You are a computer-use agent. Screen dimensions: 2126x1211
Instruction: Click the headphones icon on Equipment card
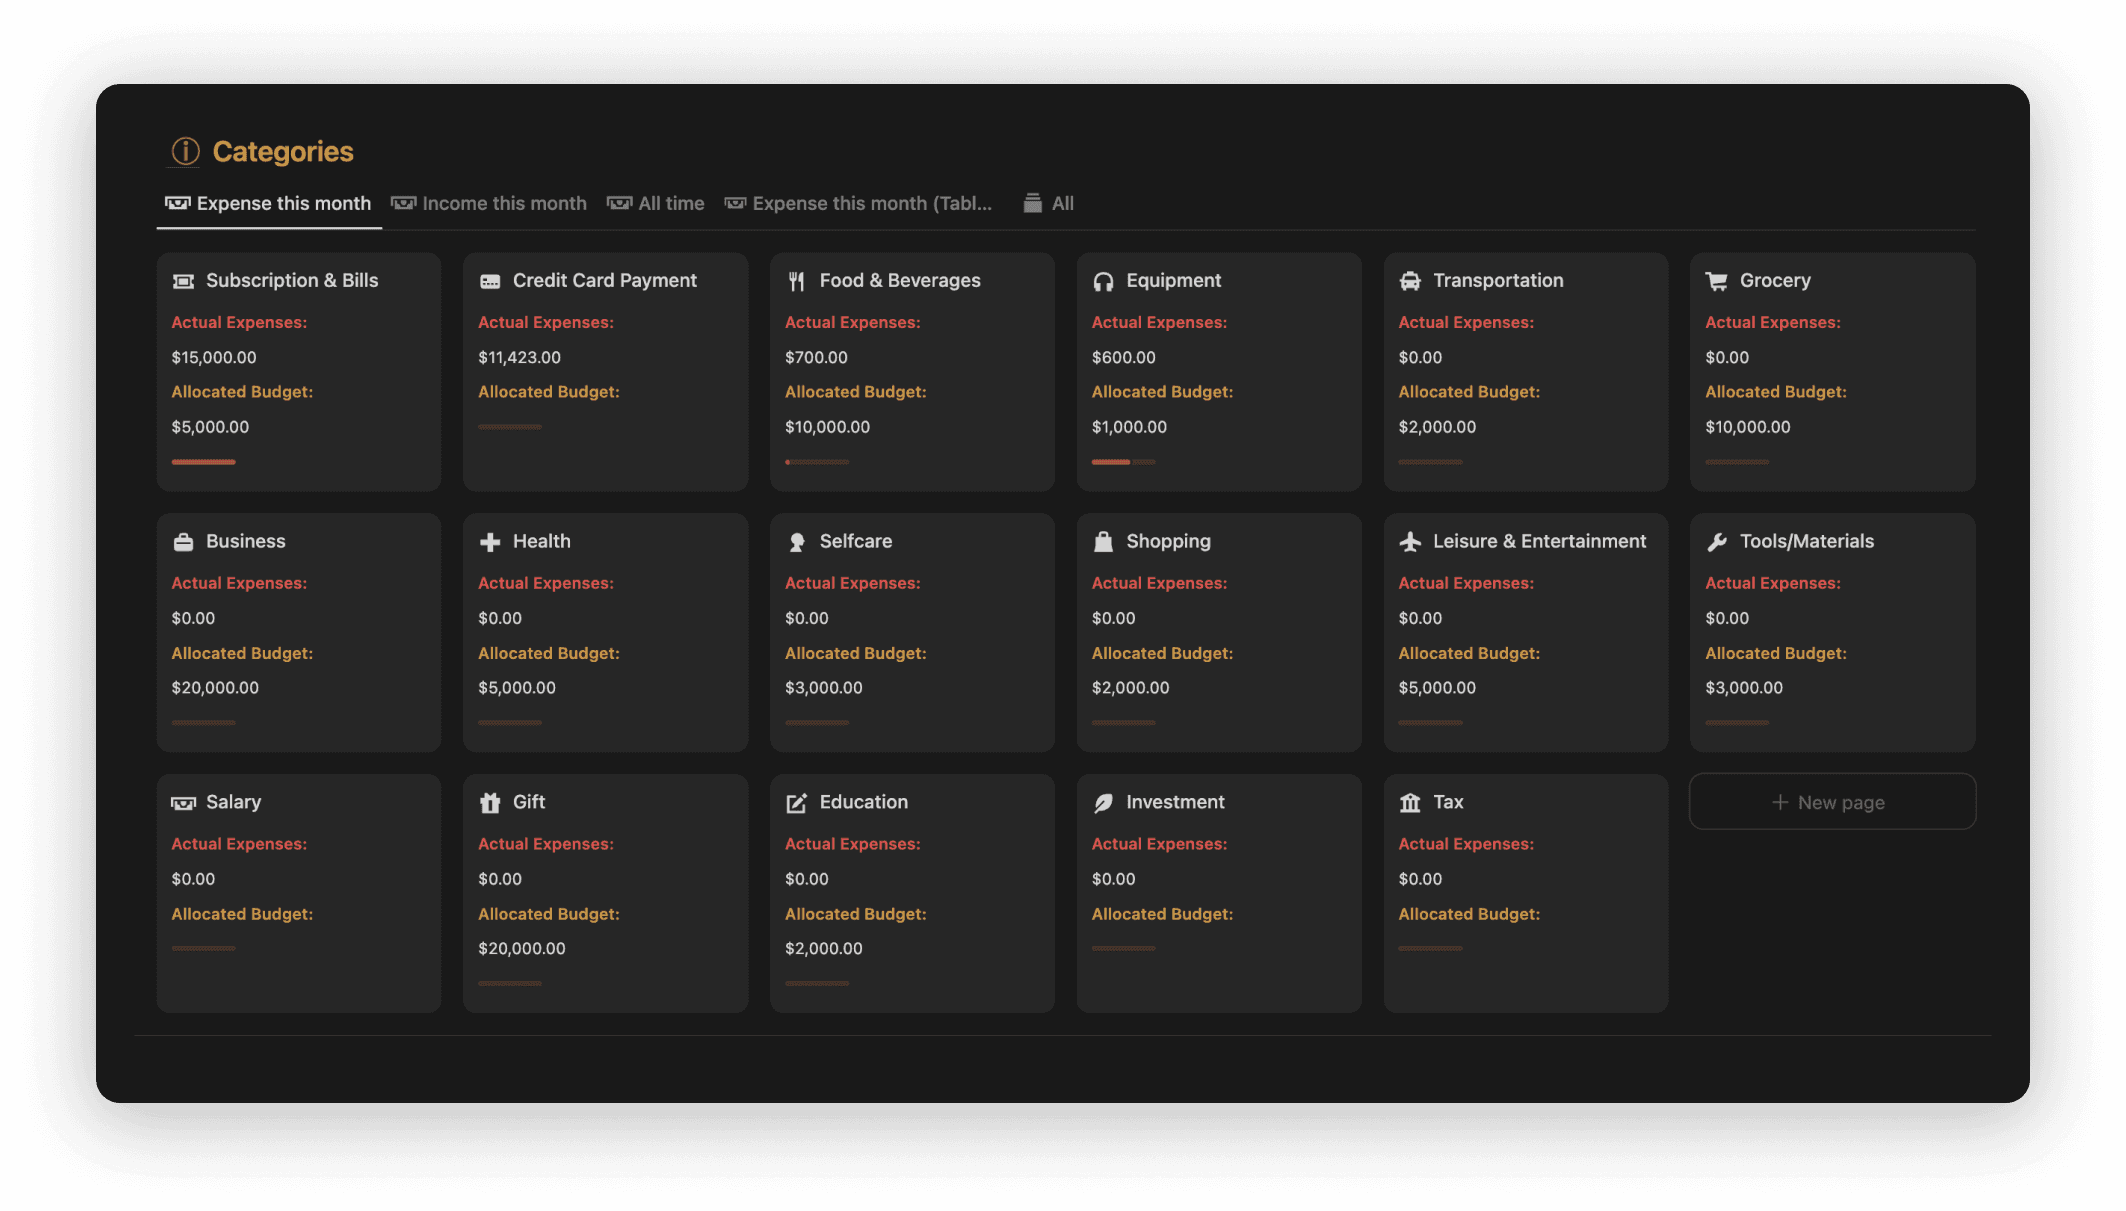1103,282
